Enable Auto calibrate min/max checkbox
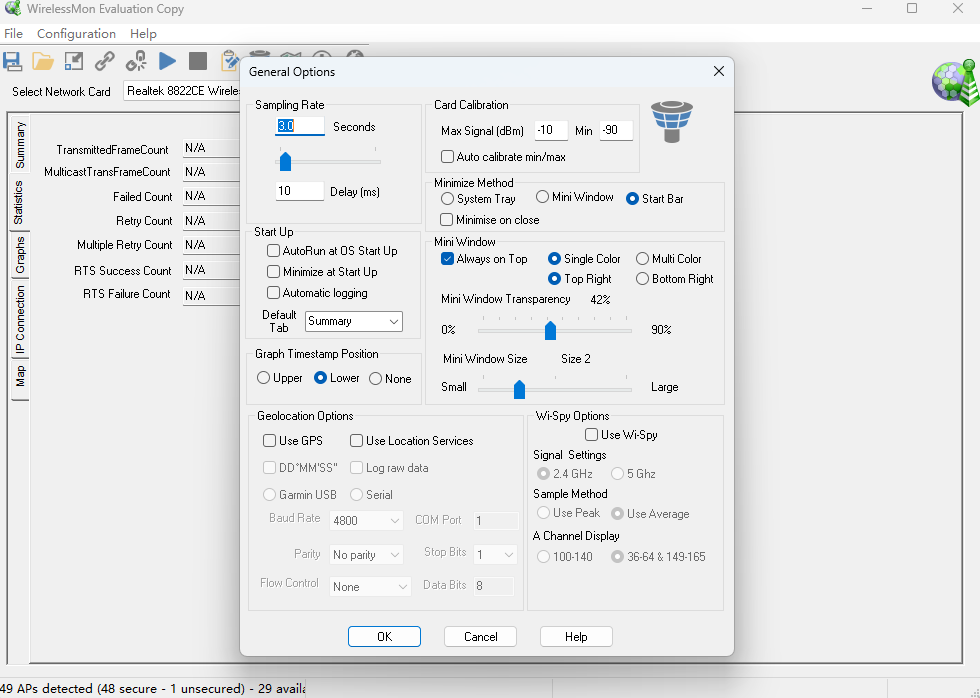Image resolution: width=980 pixels, height=698 pixels. (448, 157)
